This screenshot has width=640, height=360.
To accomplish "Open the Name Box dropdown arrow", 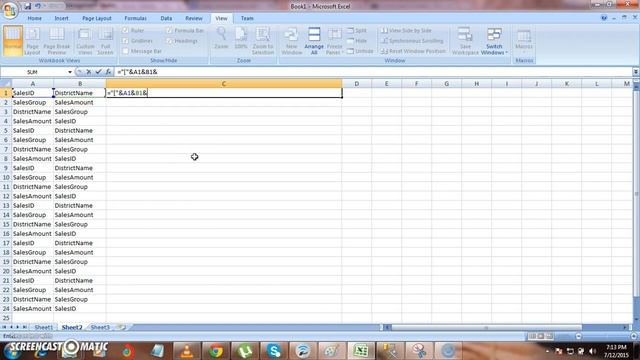I will click(x=70, y=72).
